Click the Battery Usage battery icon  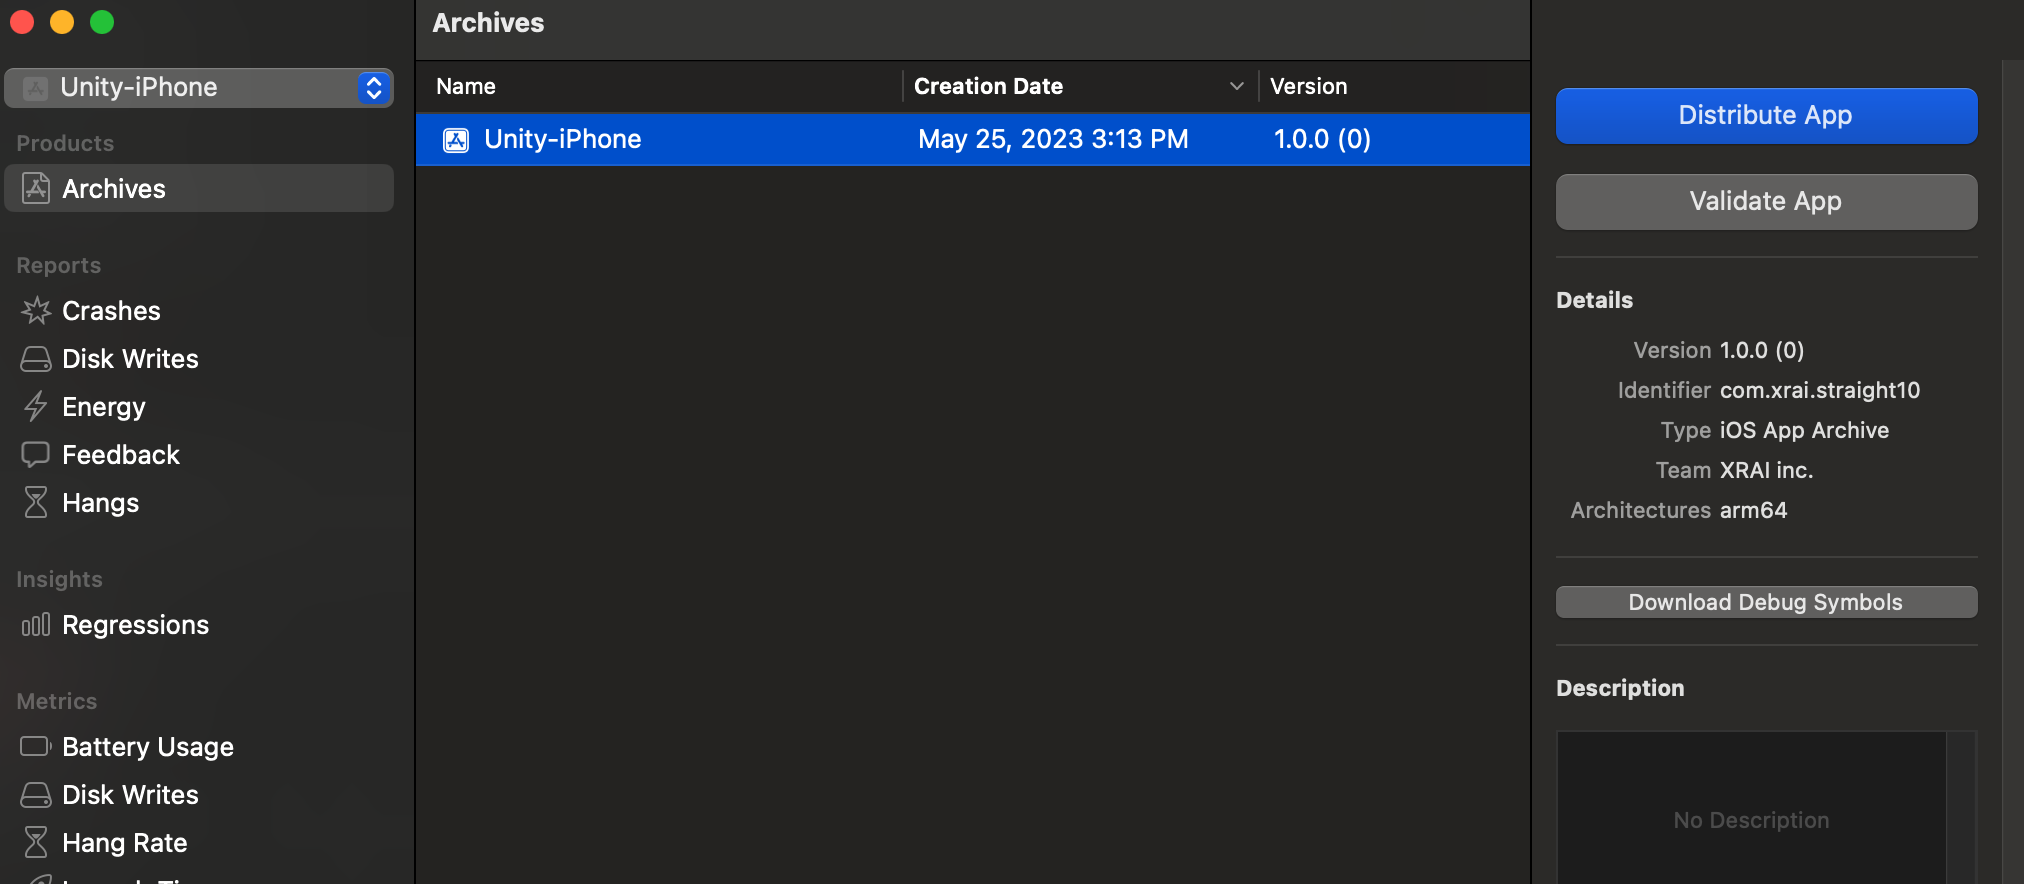tap(36, 747)
